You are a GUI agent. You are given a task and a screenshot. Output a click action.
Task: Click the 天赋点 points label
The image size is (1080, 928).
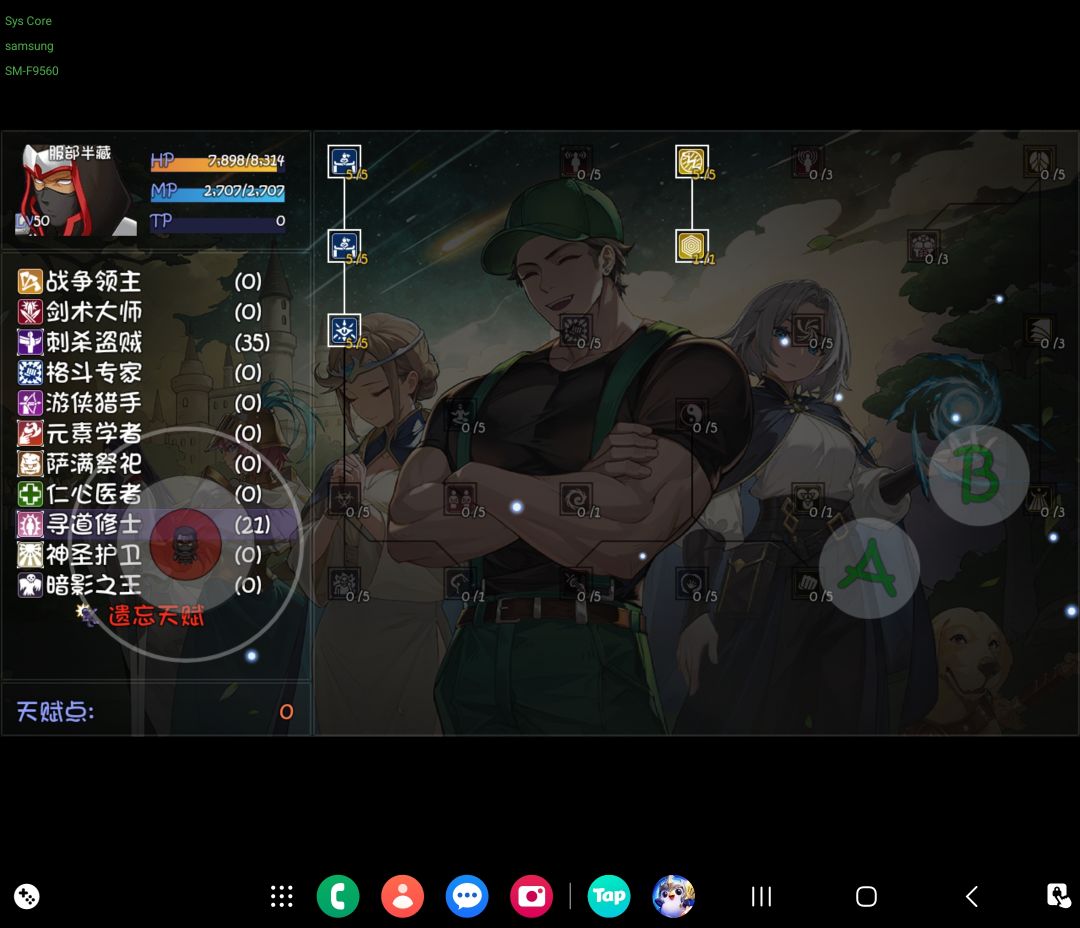pyautogui.click(x=55, y=711)
